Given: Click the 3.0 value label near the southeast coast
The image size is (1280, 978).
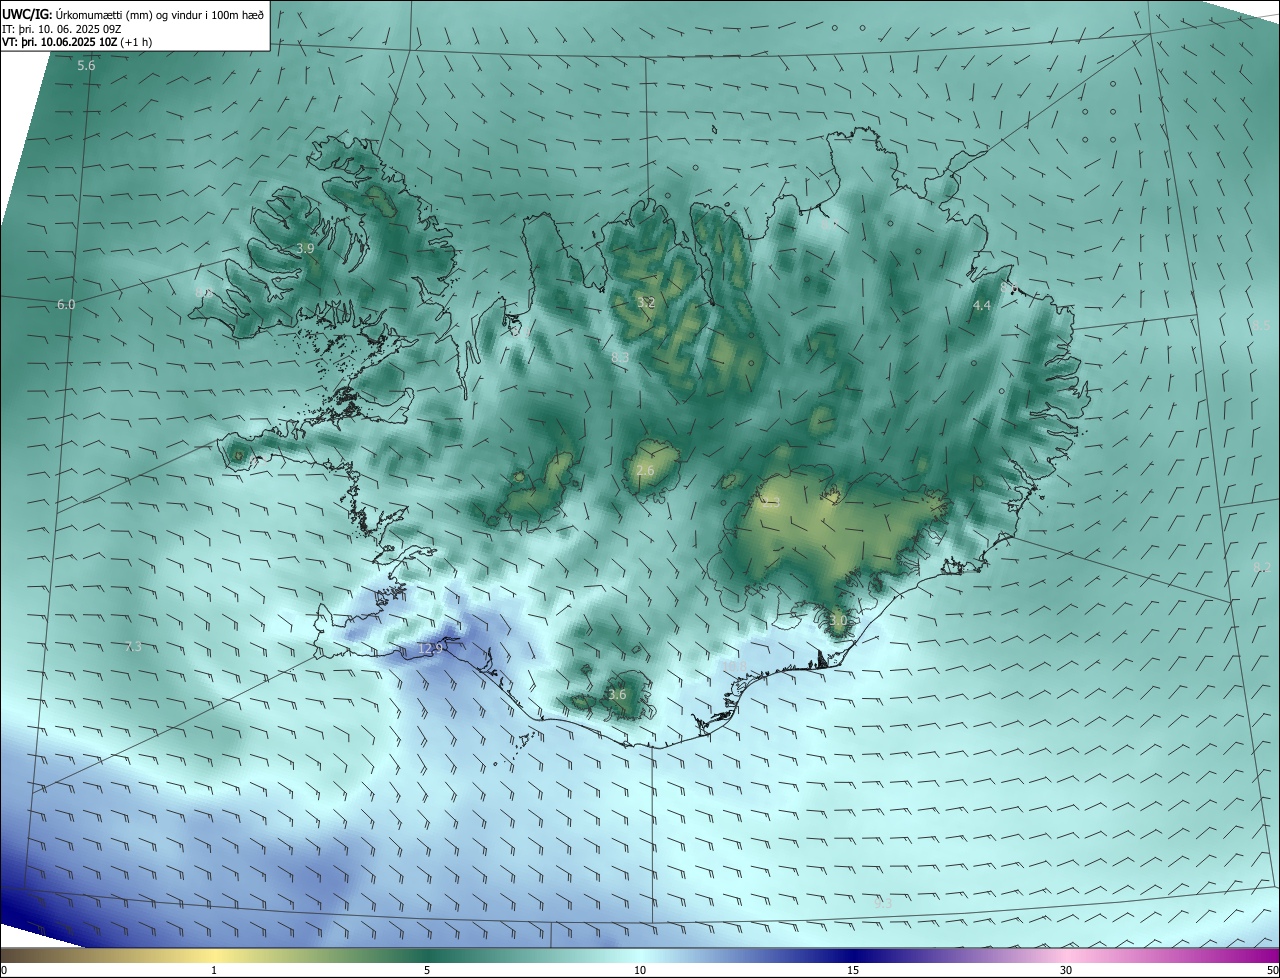Looking at the screenshot, I should coord(838,620).
